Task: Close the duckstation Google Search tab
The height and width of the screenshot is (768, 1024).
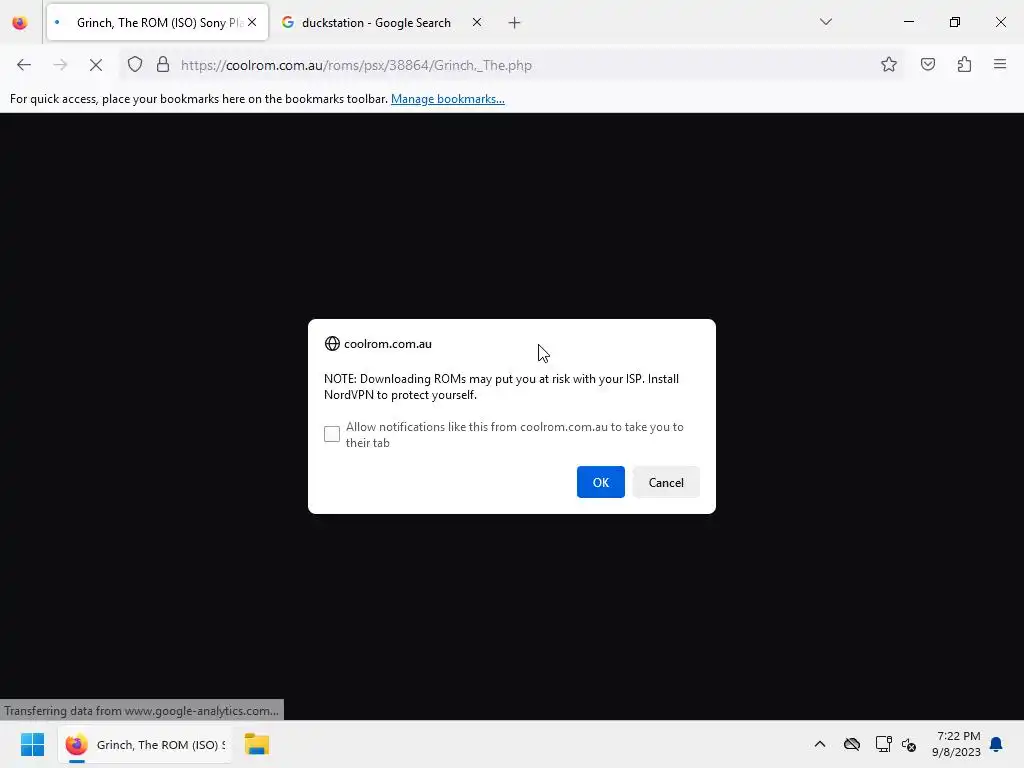Action: (x=477, y=22)
